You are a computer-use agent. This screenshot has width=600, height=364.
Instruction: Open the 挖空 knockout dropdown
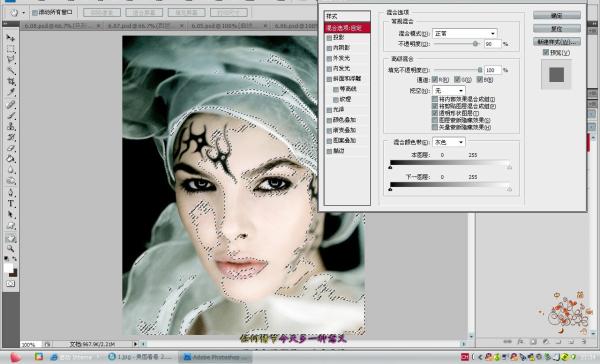pyautogui.click(x=448, y=90)
